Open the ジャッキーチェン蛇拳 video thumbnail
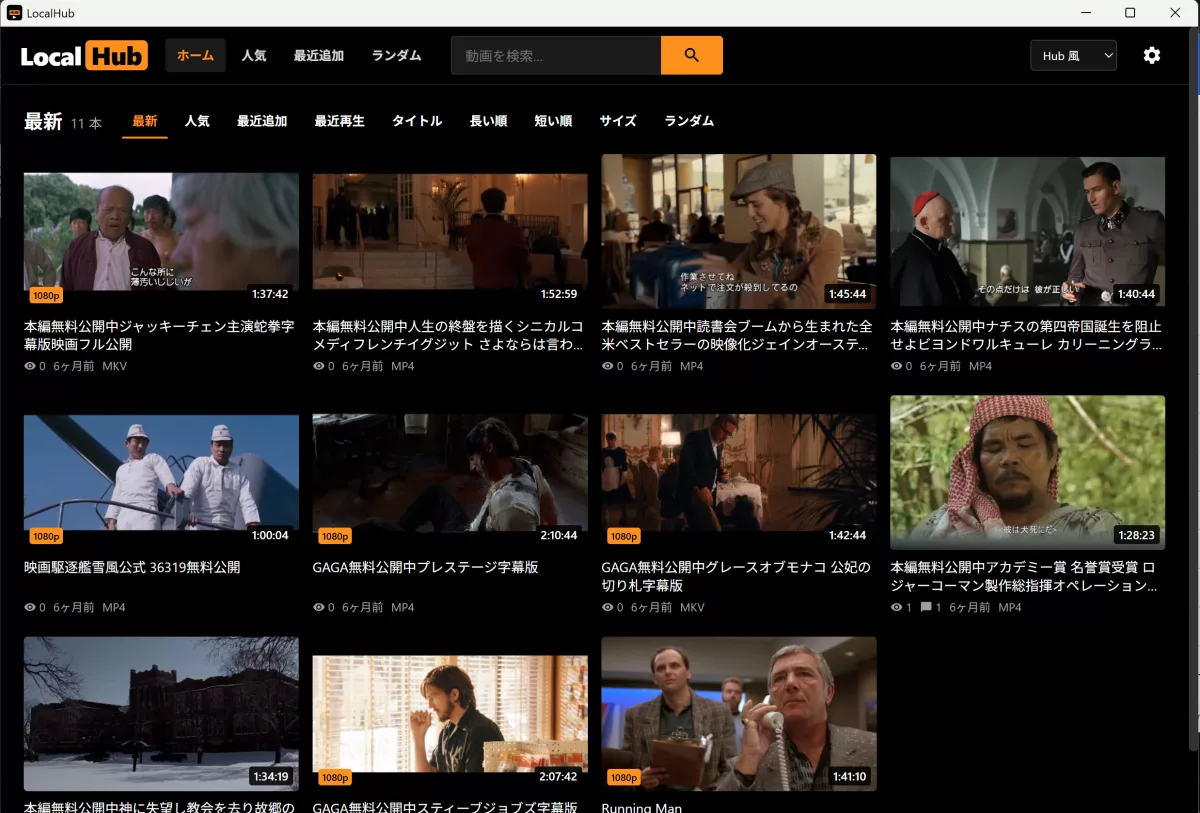The image size is (1200, 813). point(161,232)
